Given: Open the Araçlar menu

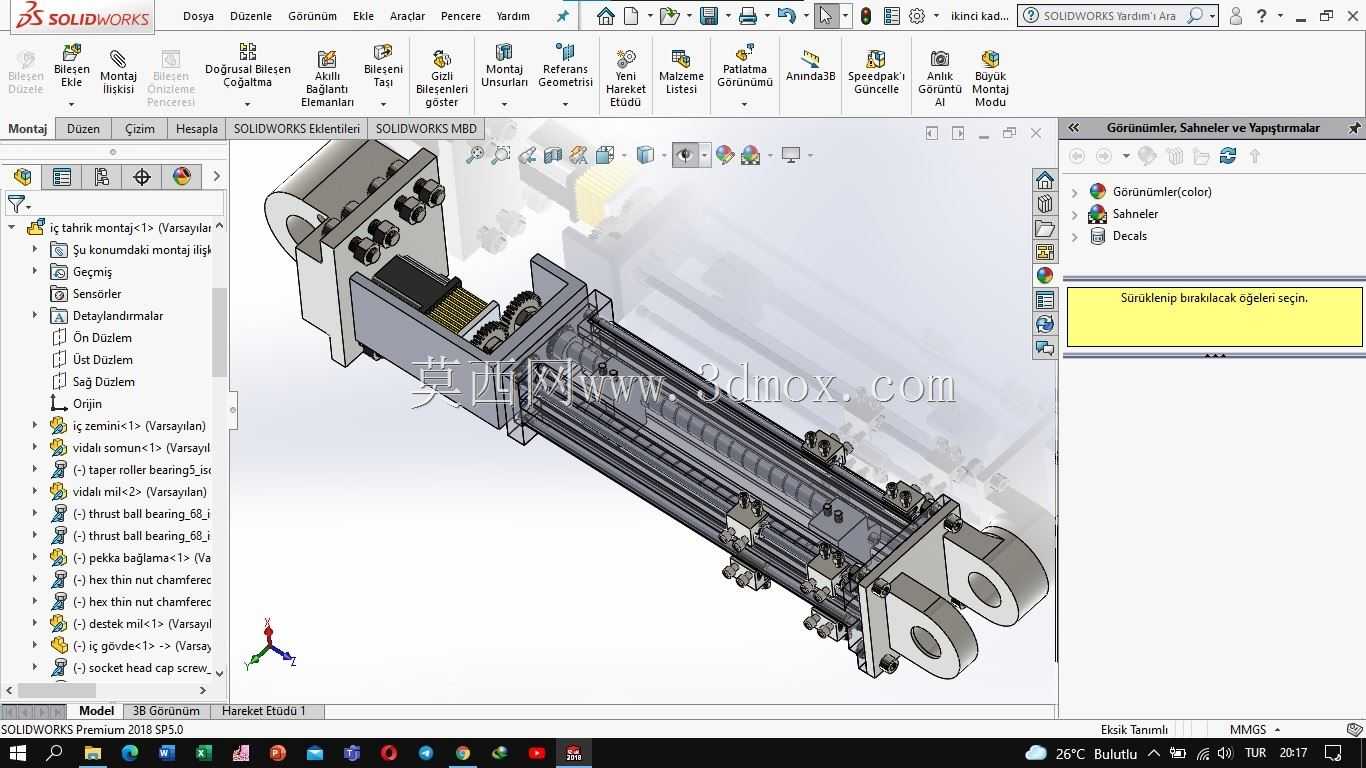Looking at the screenshot, I should click(x=407, y=16).
